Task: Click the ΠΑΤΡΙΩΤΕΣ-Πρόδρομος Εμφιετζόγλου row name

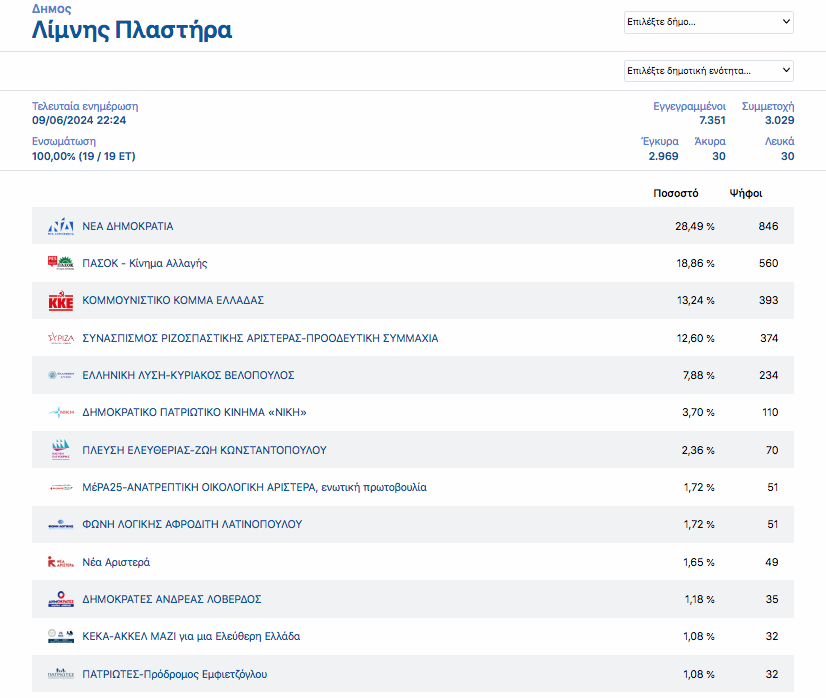Action: tap(174, 674)
